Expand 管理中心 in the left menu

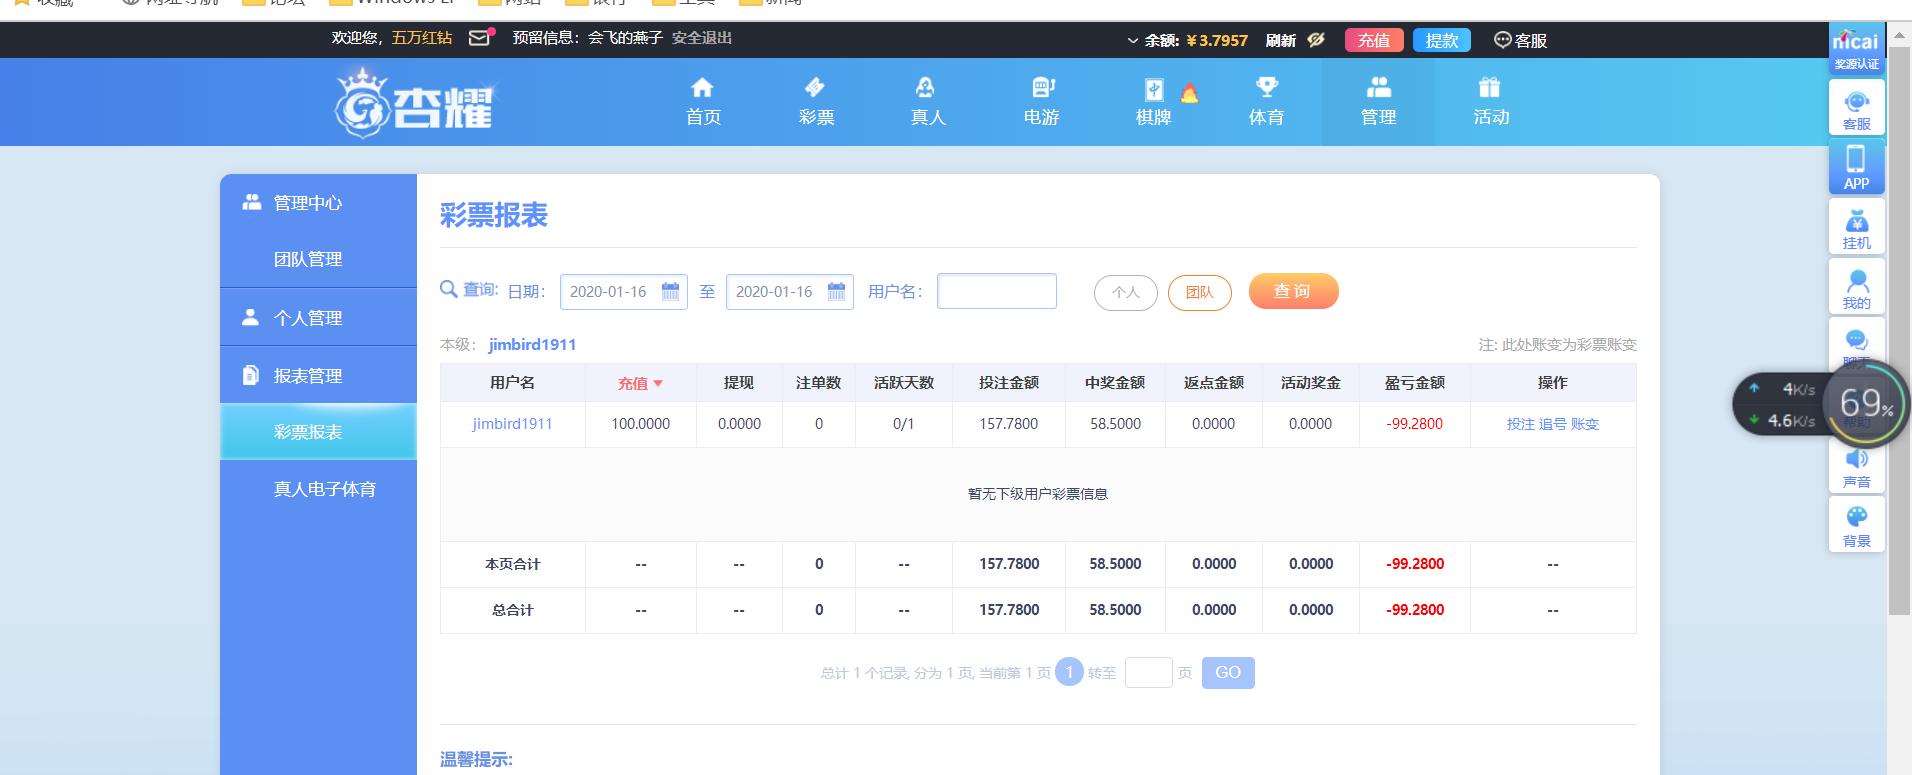coord(318,203)
